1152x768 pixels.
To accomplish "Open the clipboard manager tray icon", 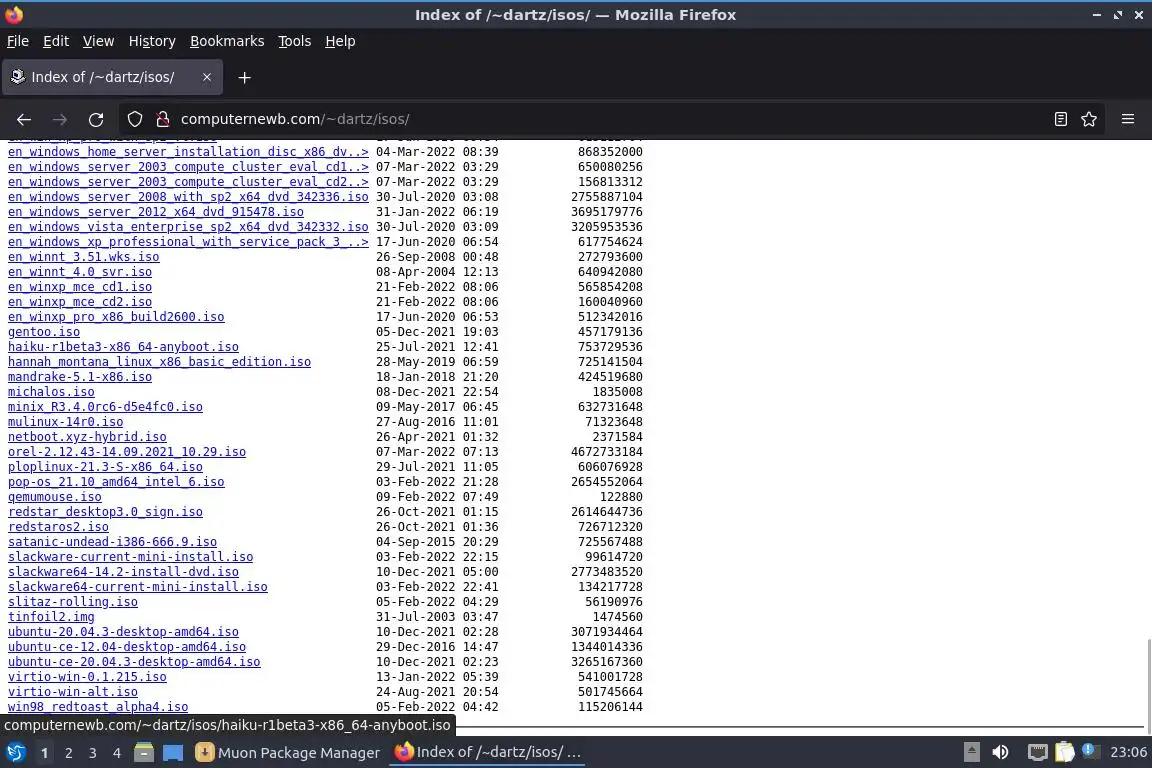I will (1065, 753).
